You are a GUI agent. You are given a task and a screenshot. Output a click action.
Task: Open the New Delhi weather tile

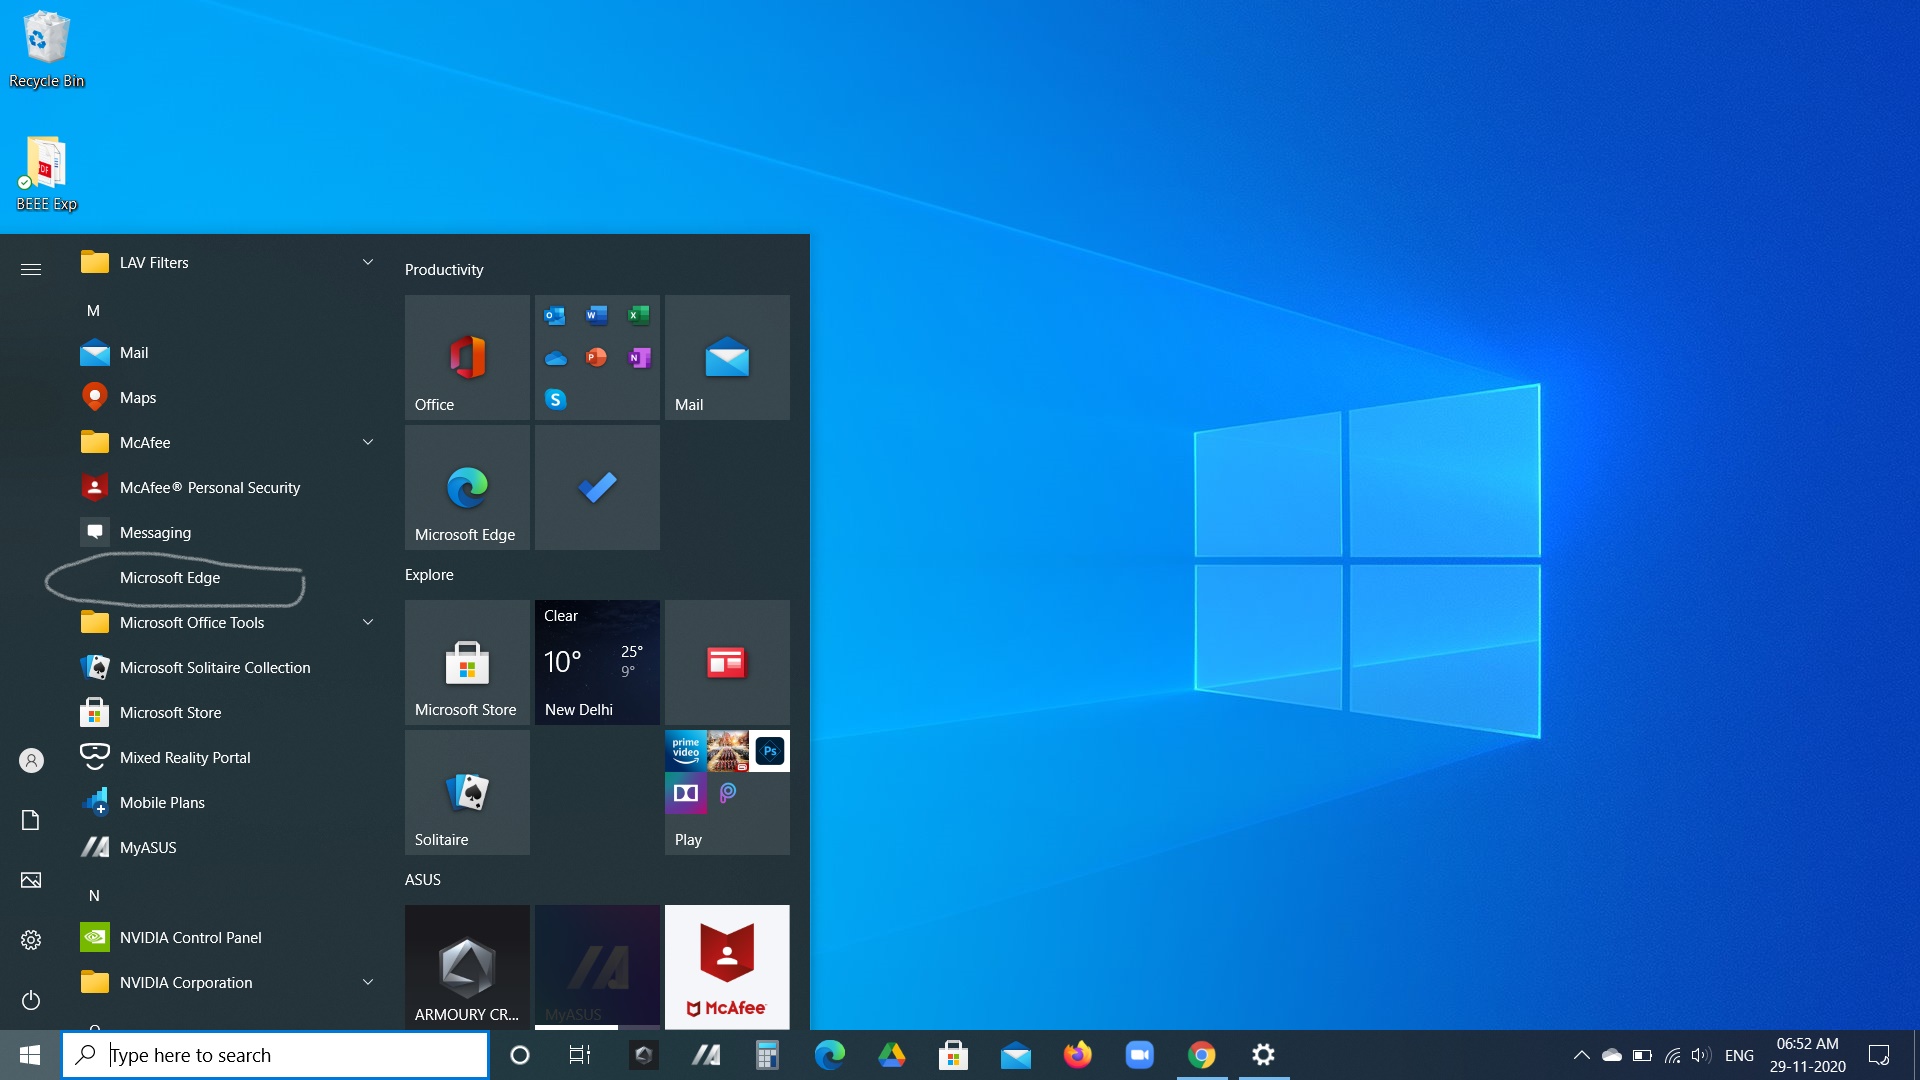[x=597, y=662]
